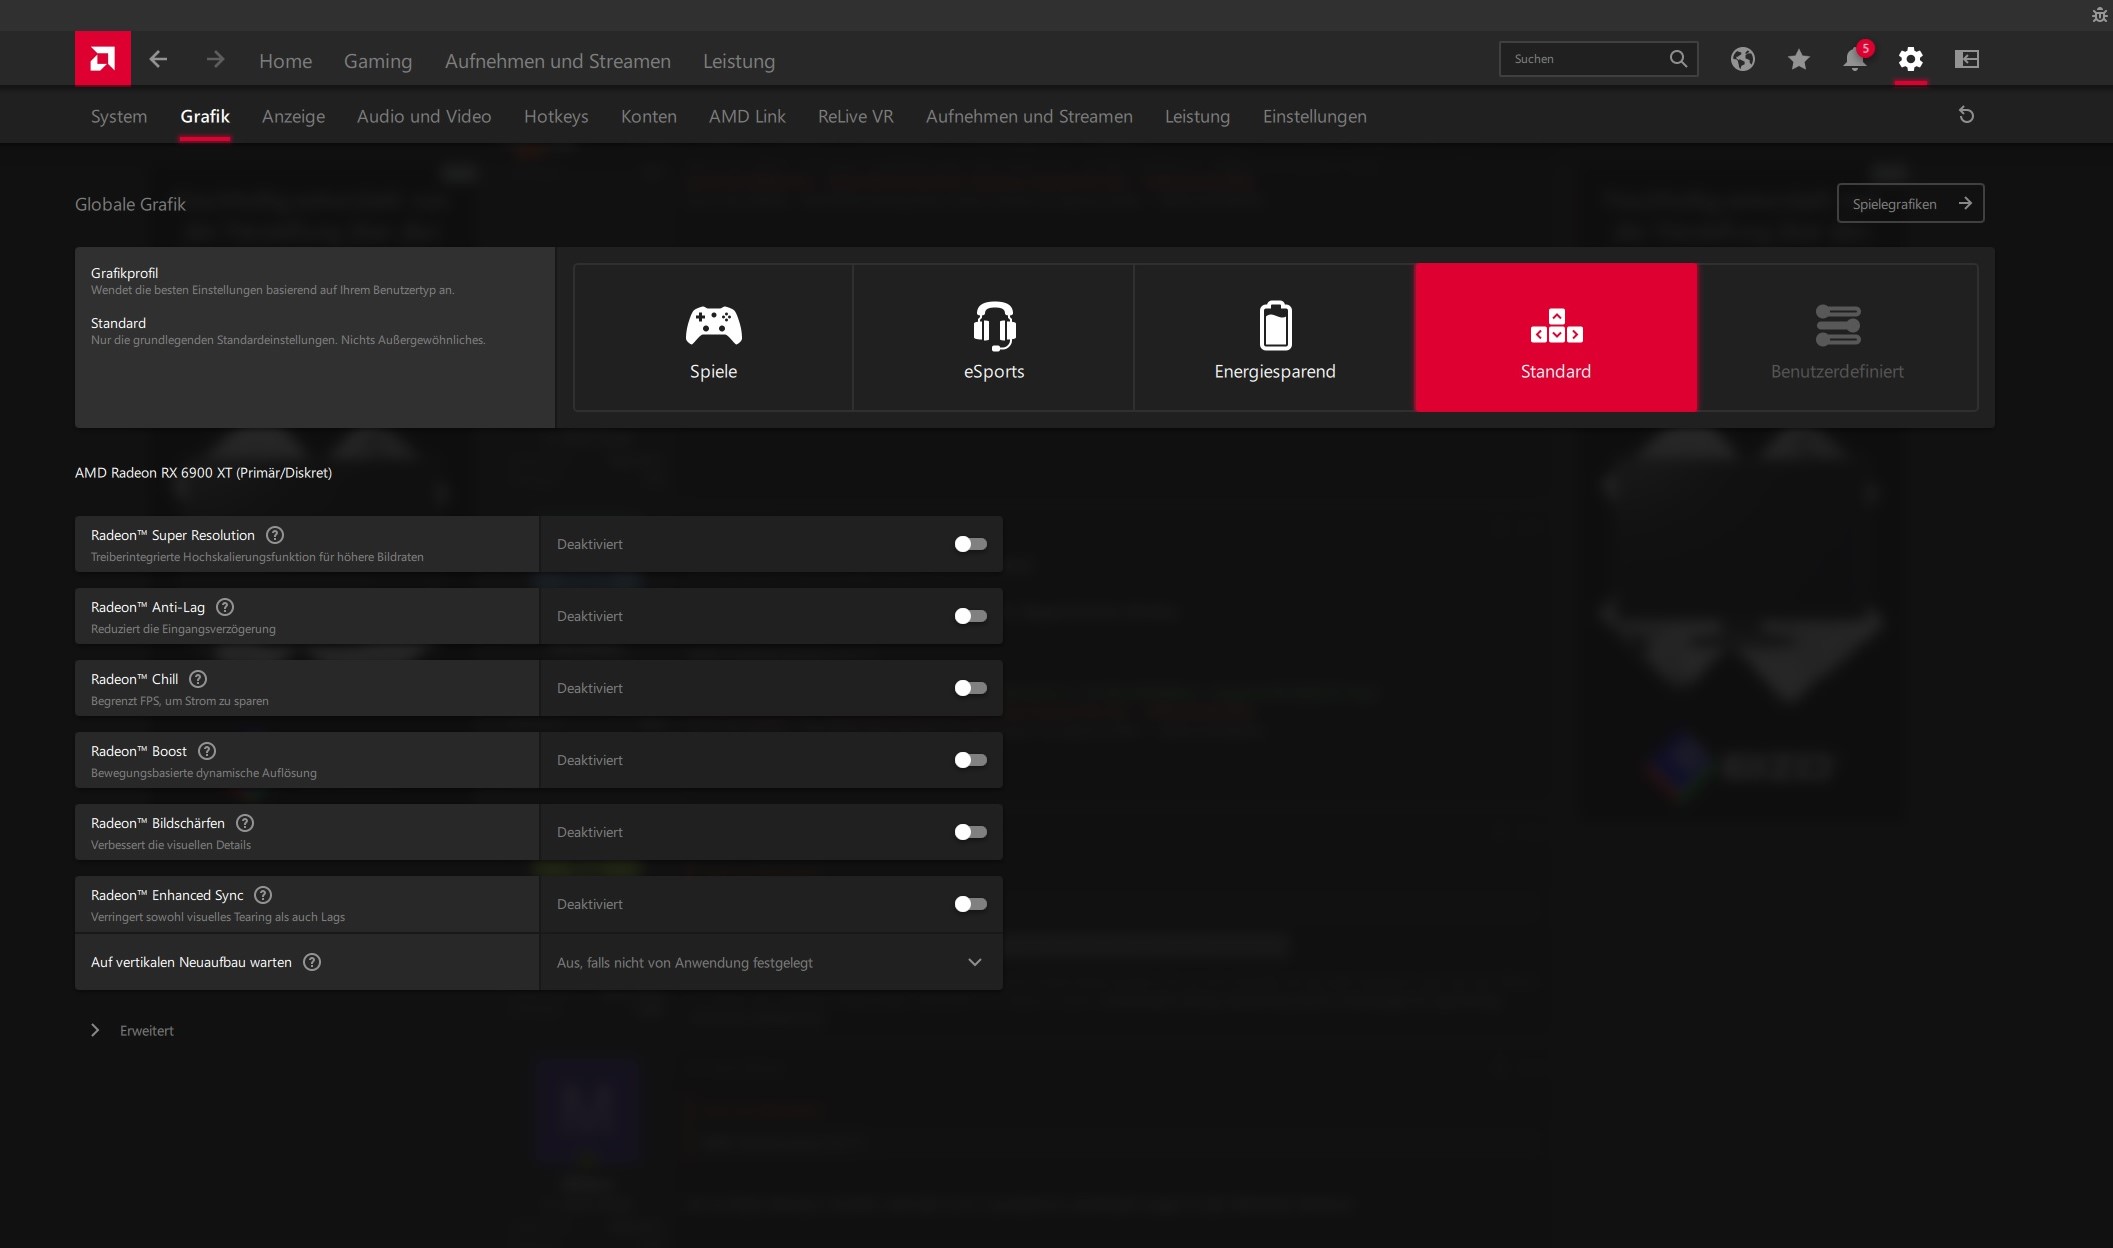This screenshot has height=1248, width=2113.
Task: Click the search magnifier icon
Action: 1678,59
